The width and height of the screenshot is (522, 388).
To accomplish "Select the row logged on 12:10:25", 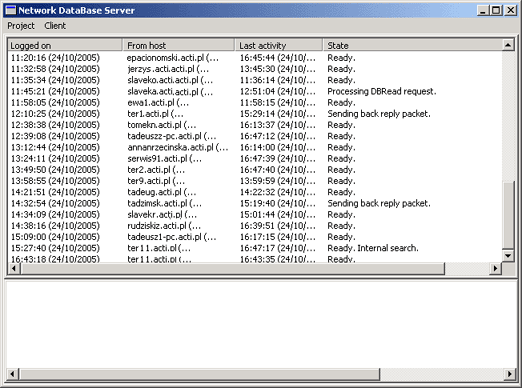I will tap(255, 114).
